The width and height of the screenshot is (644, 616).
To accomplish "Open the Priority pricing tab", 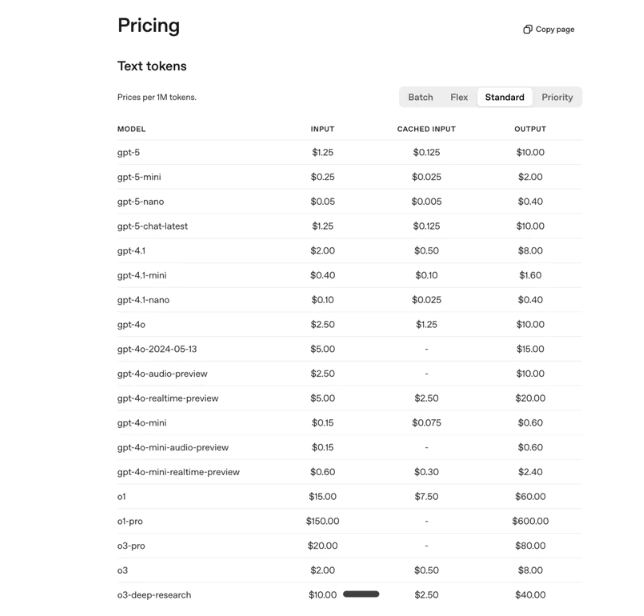I will click(x=557, y=97).
